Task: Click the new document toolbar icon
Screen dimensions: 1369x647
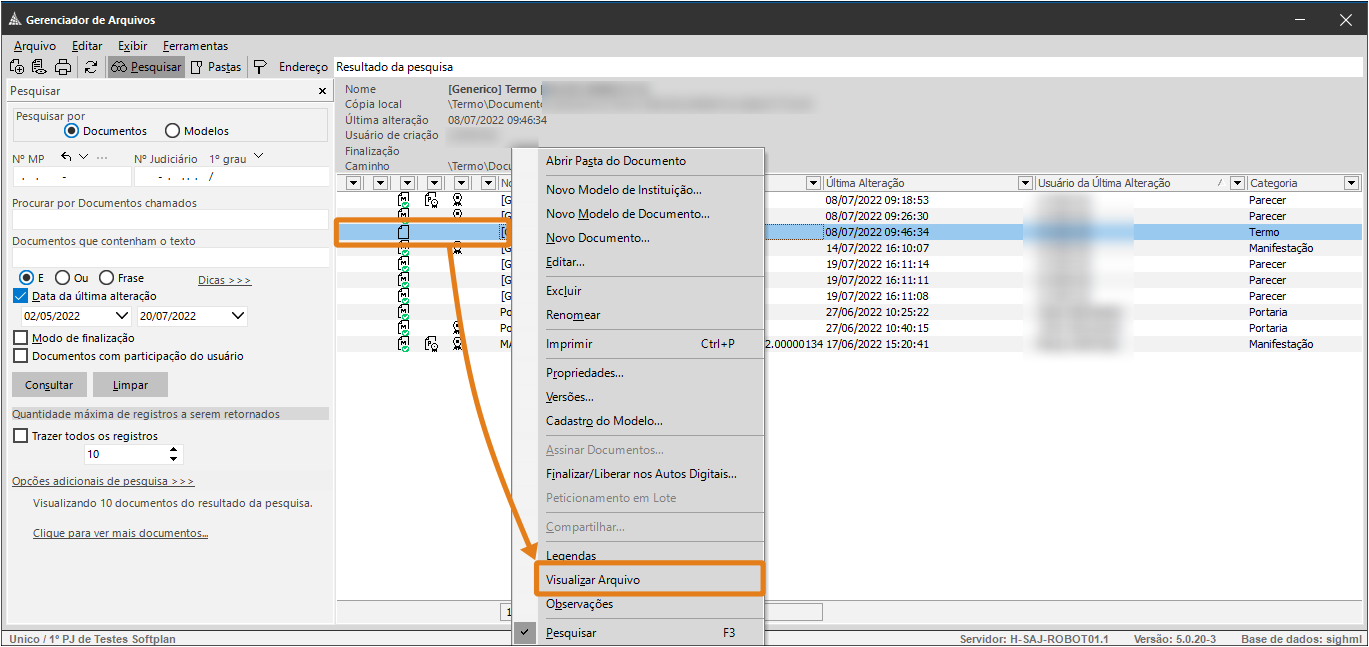Action: pos(17,67)
